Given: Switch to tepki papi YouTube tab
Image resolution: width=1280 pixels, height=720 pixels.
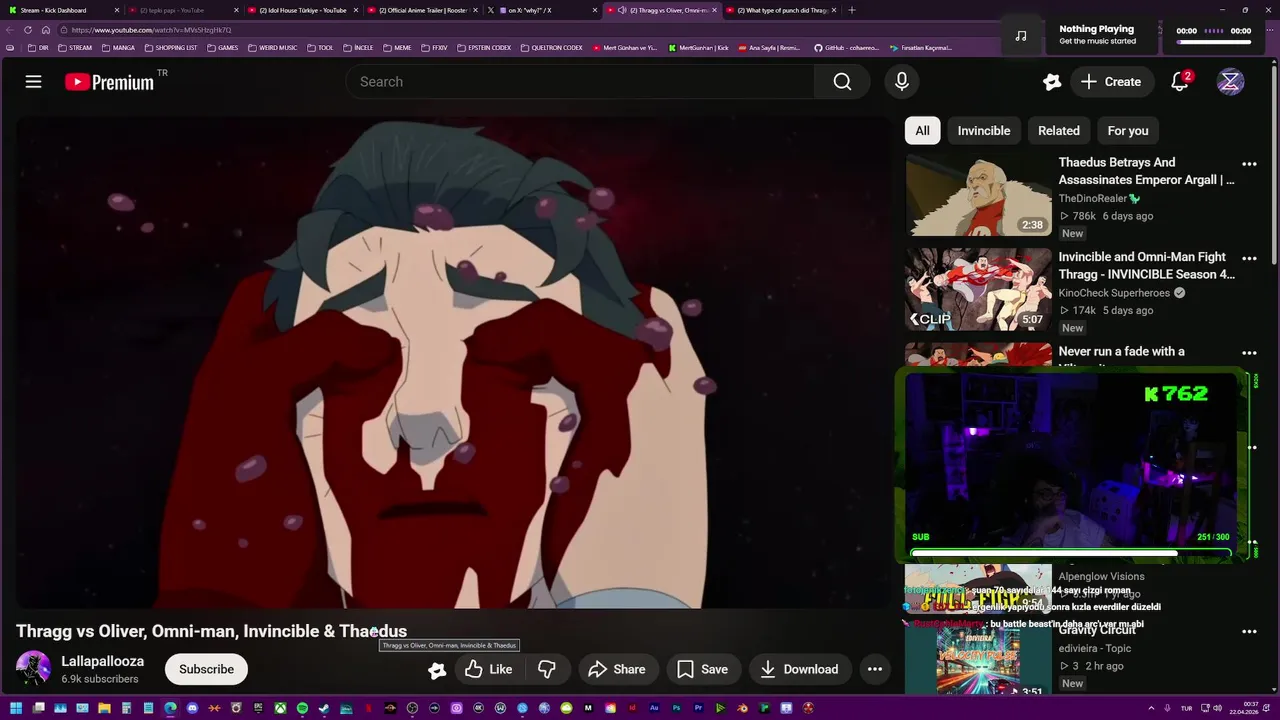Looking at the screenshot, I should (182, 10).
